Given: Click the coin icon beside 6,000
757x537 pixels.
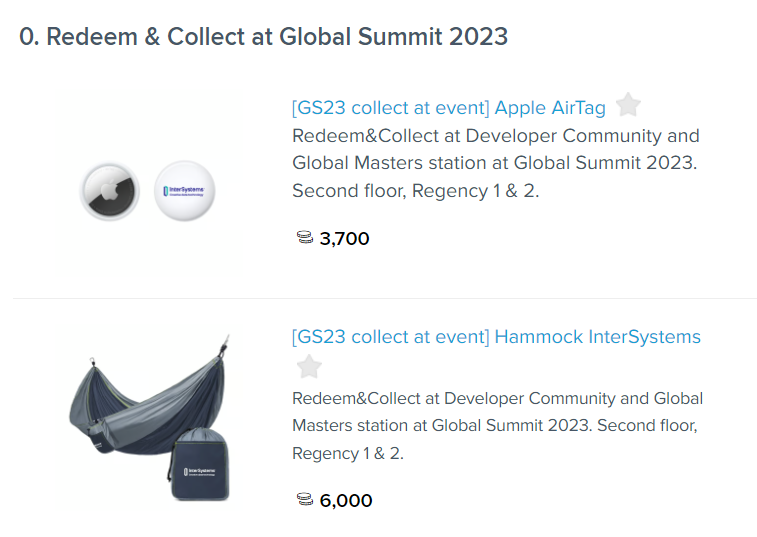Looking at the screenshot, I should 305,500.
